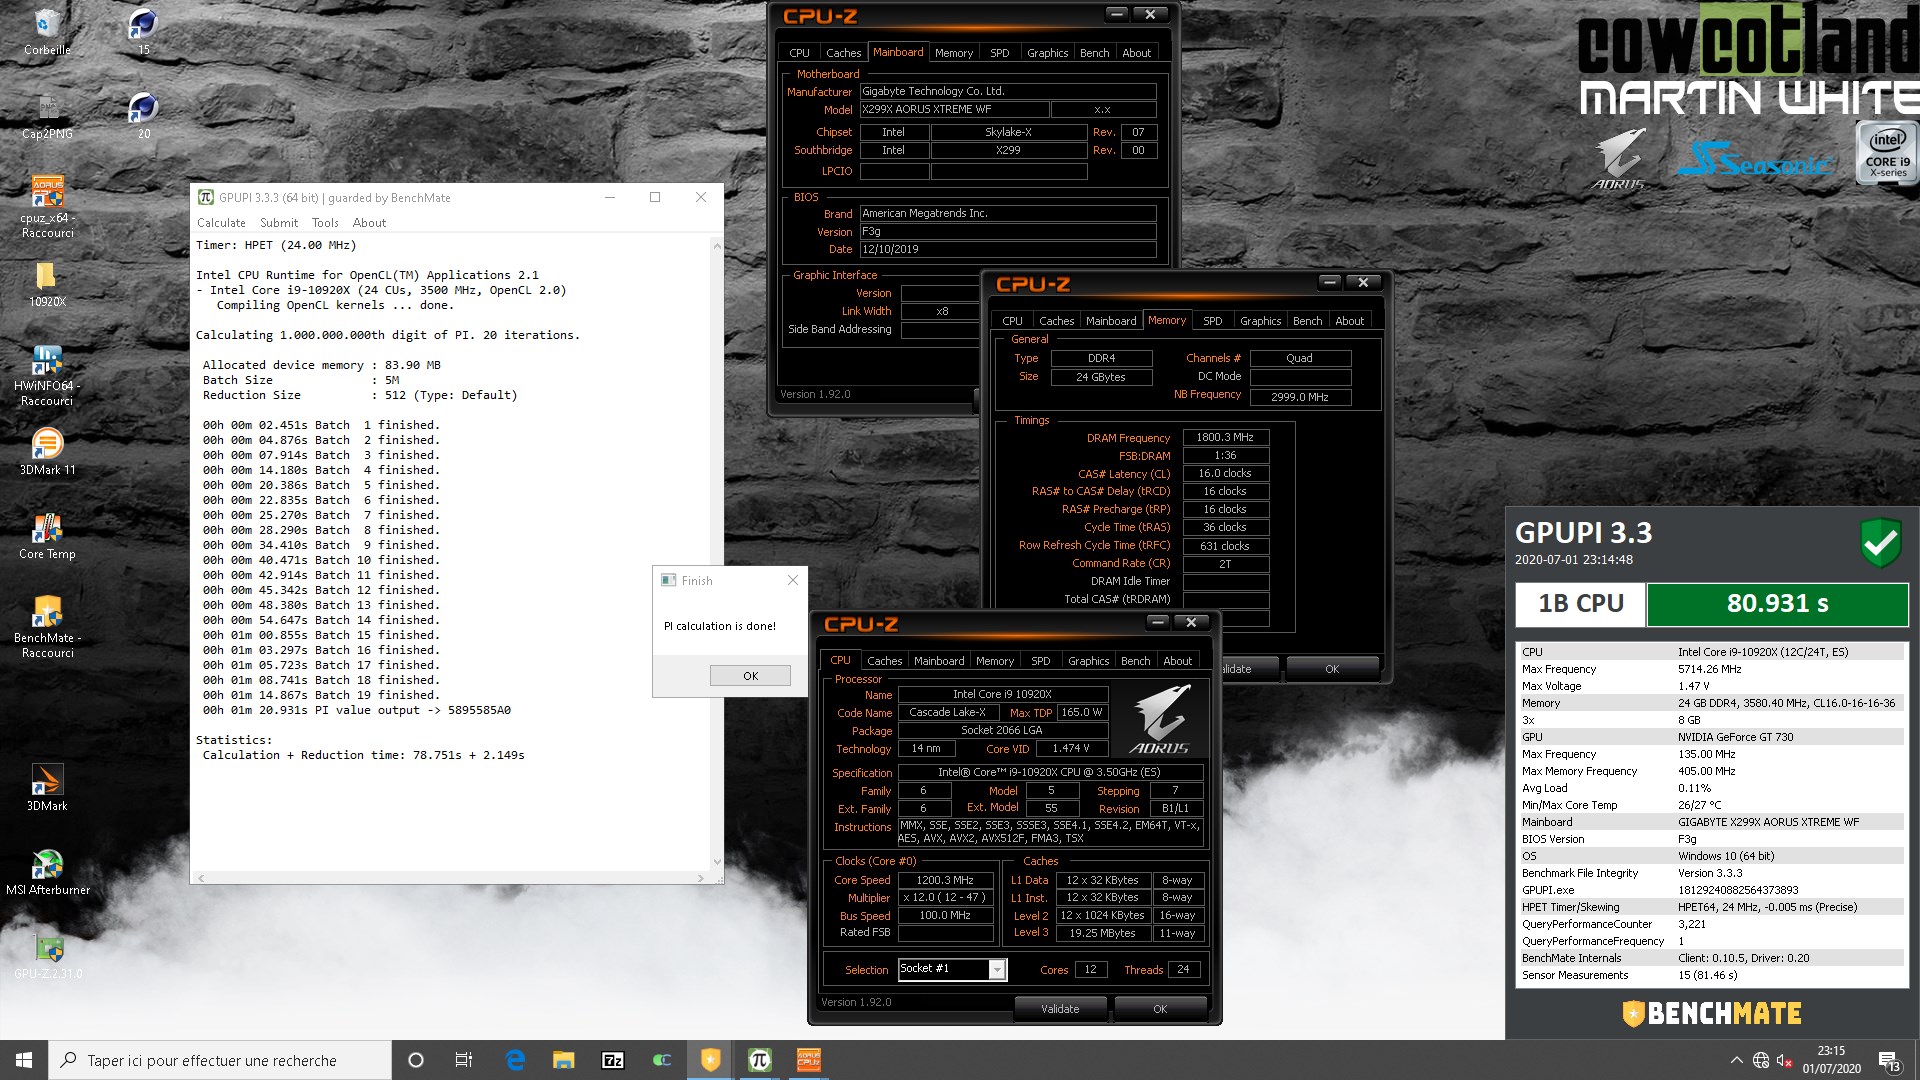This screenshot has width=1920, height=1080.
Task: Open the notification center icon in the taskbar
Action: (x=1889, y=1060)
